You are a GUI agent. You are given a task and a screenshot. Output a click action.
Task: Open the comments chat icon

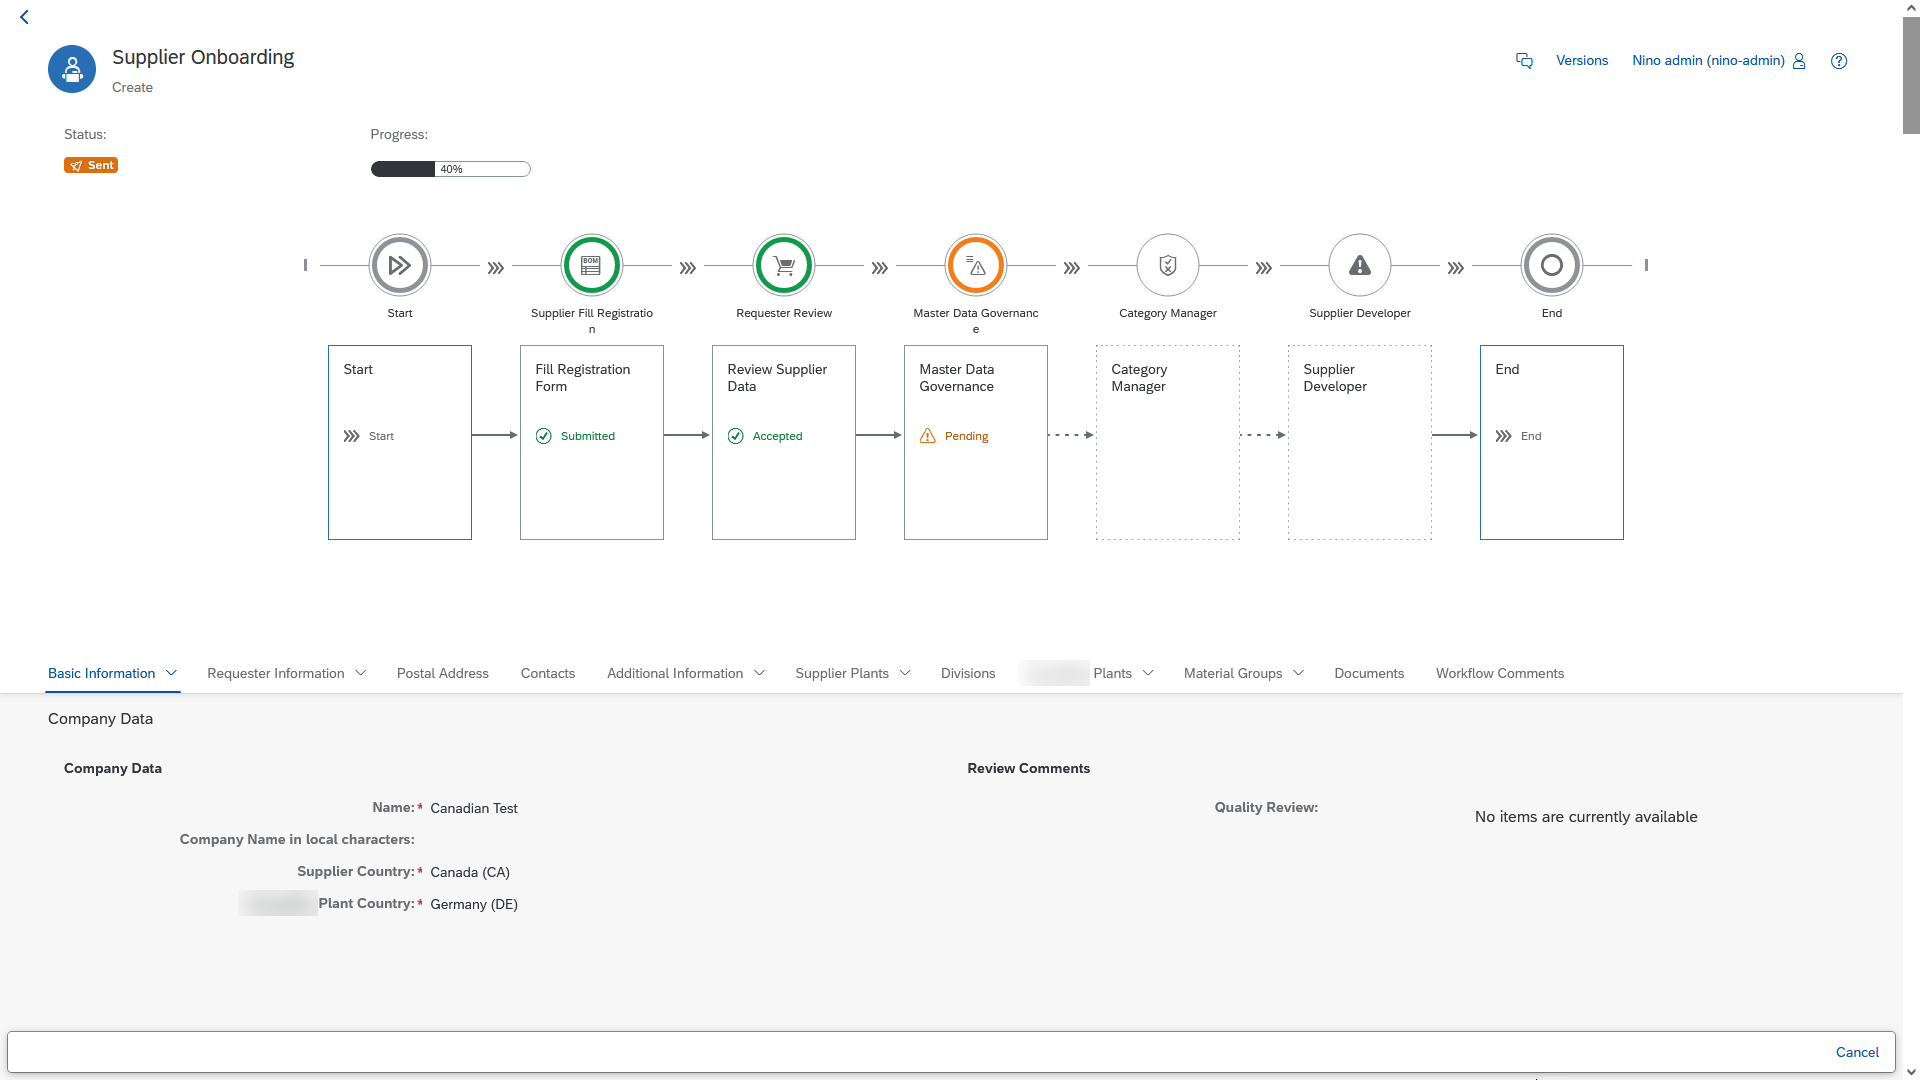tap(1524, 61)
